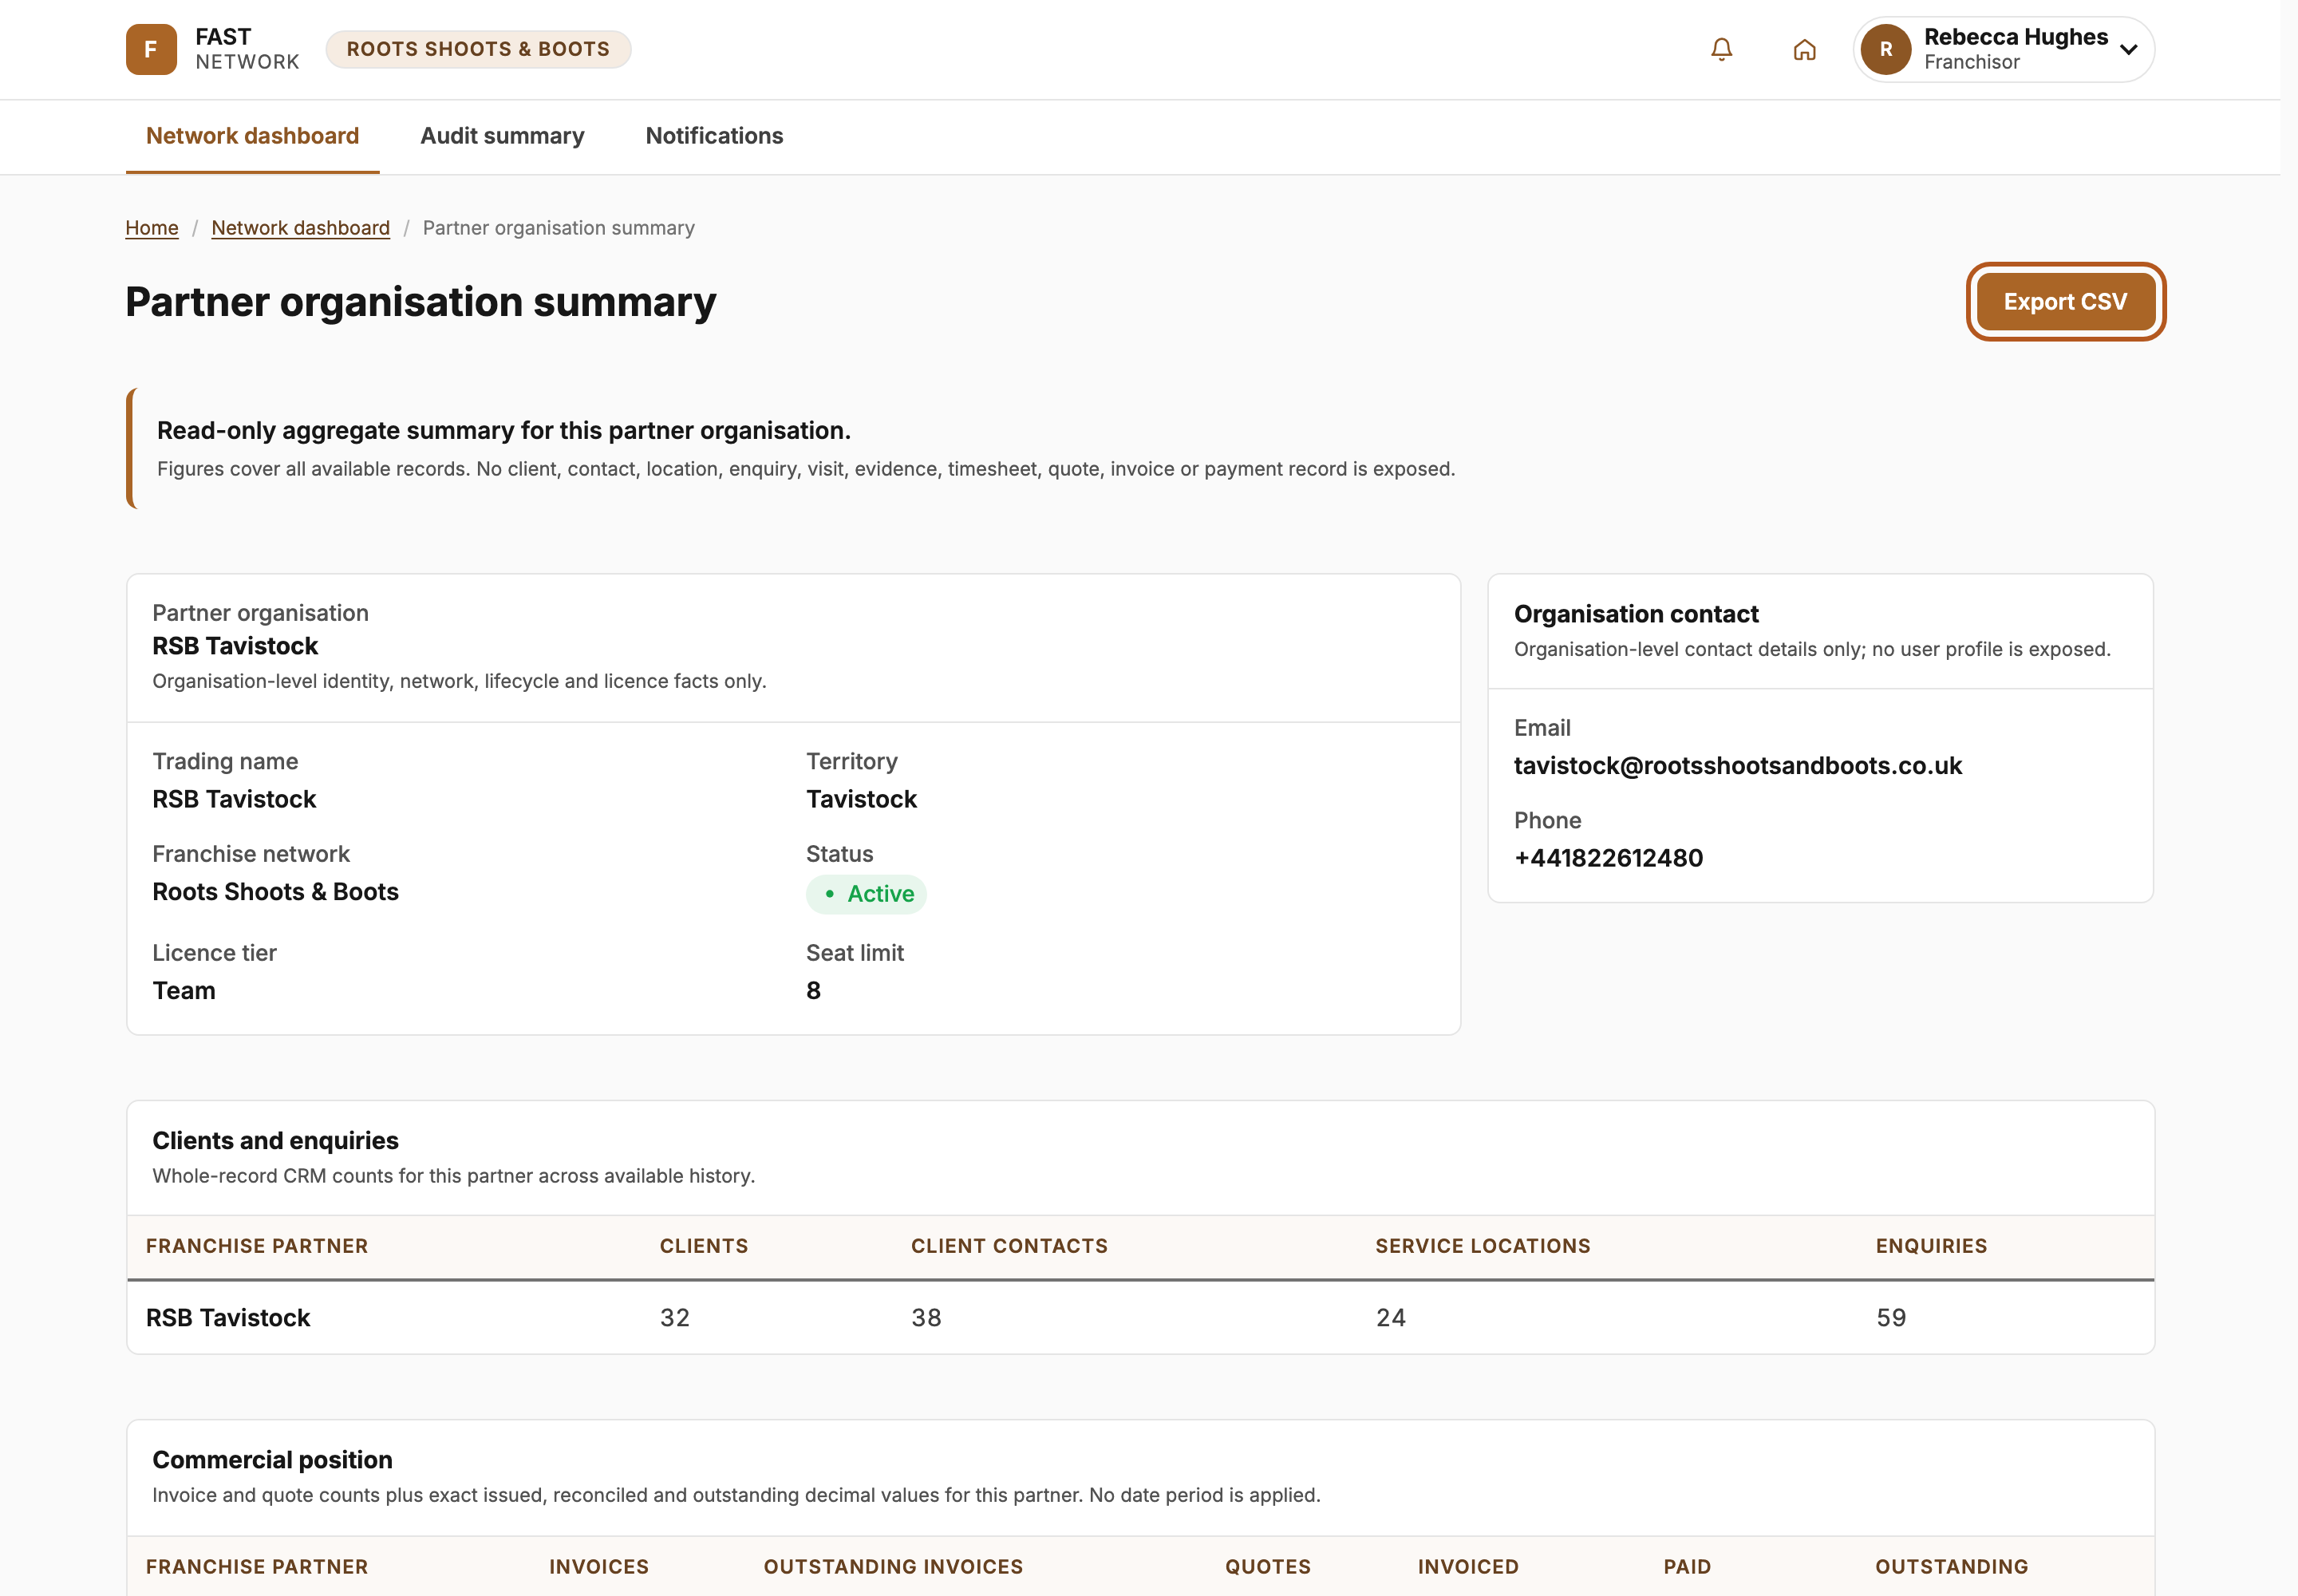This screenshot has width=2298, height=1596.
Task: Click the Paid column header
Action: 1687,1567
